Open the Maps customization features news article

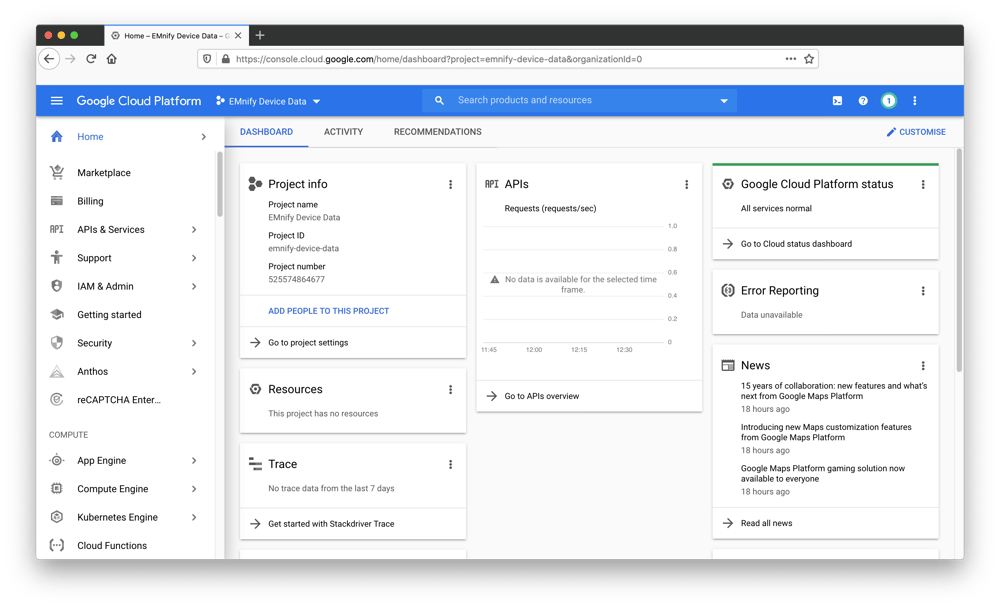pyautogui.click(x=826, y=432)
